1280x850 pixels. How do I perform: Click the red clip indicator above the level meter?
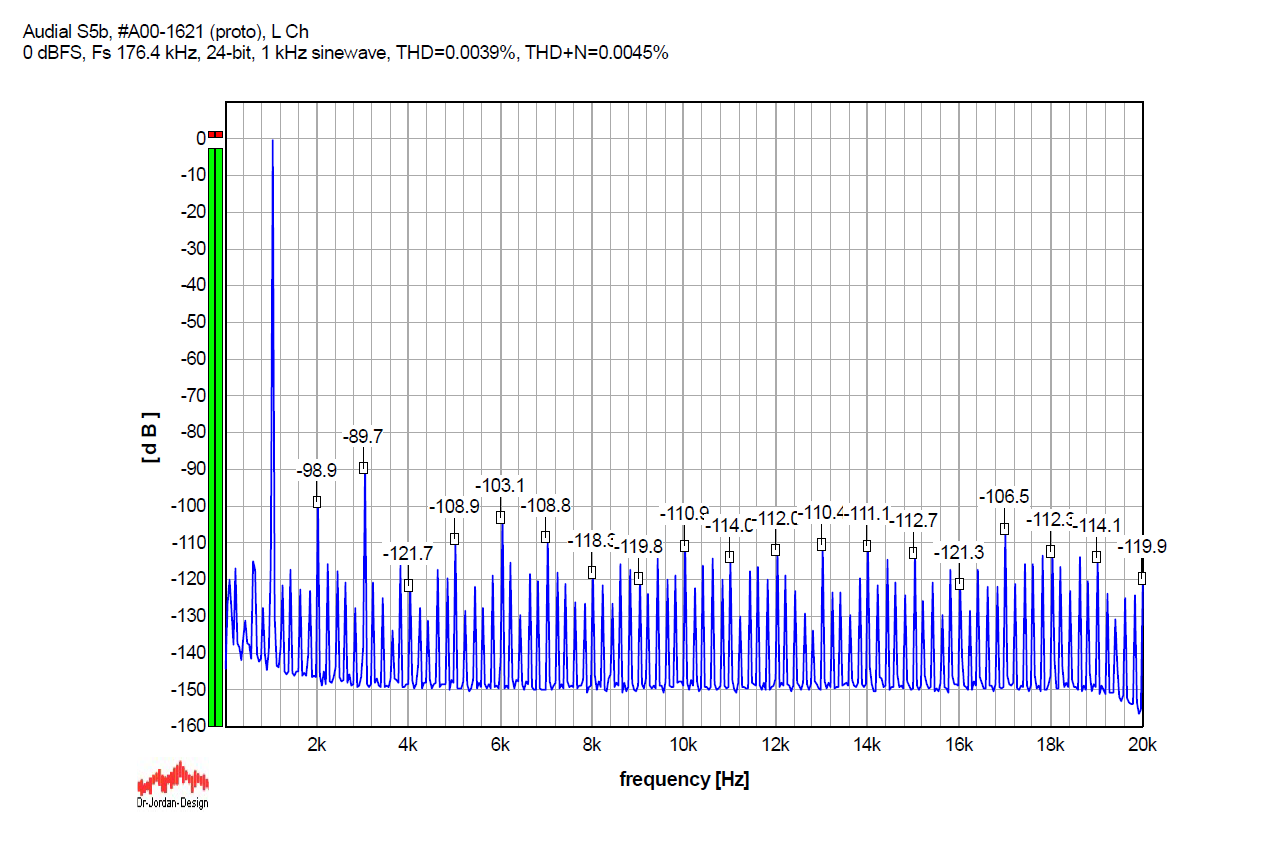pyautogui.click(x=216, y=135)
